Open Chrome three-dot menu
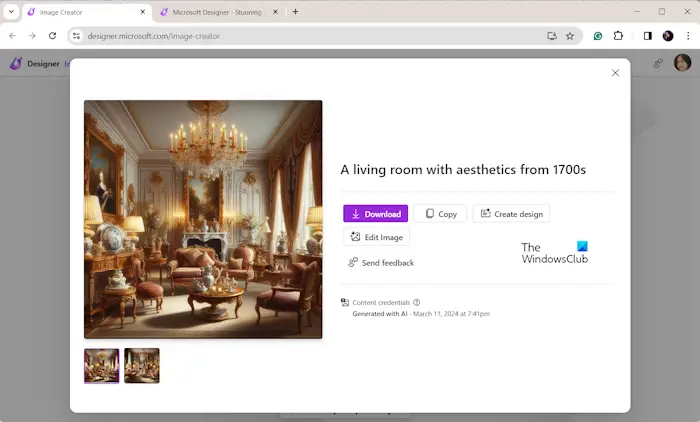The image size is (700, 422). coord(688,36)
